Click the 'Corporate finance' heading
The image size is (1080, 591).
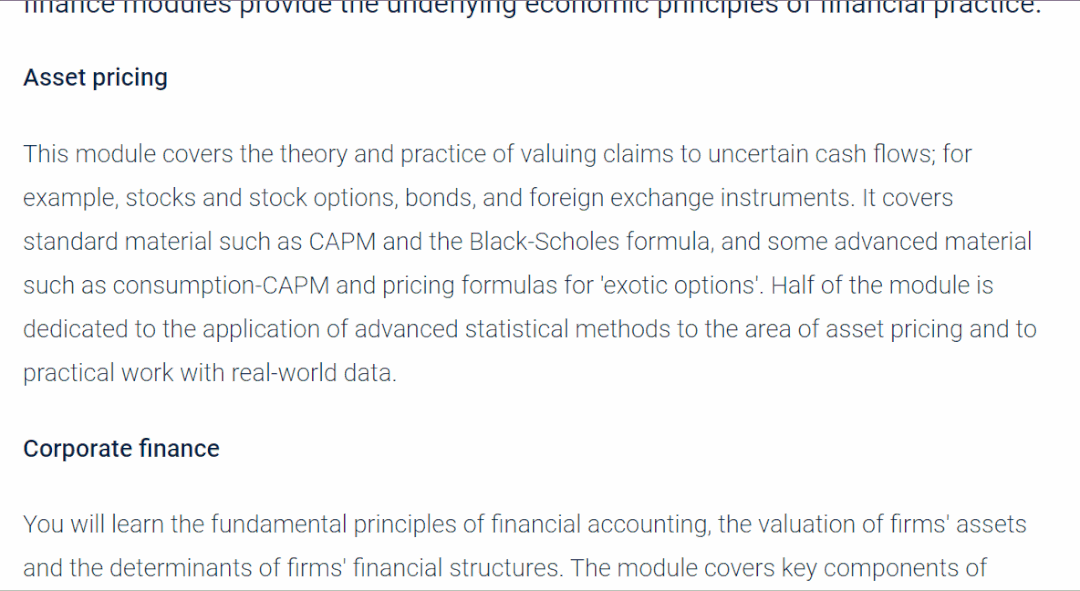[121, 448]
